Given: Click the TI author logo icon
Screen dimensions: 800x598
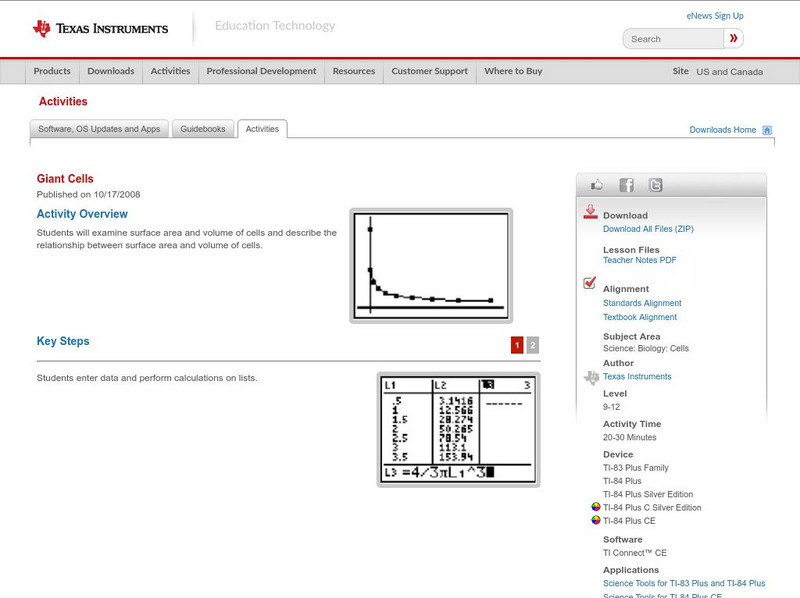Looking at the screenshot, I should click(x=591, y=378).
